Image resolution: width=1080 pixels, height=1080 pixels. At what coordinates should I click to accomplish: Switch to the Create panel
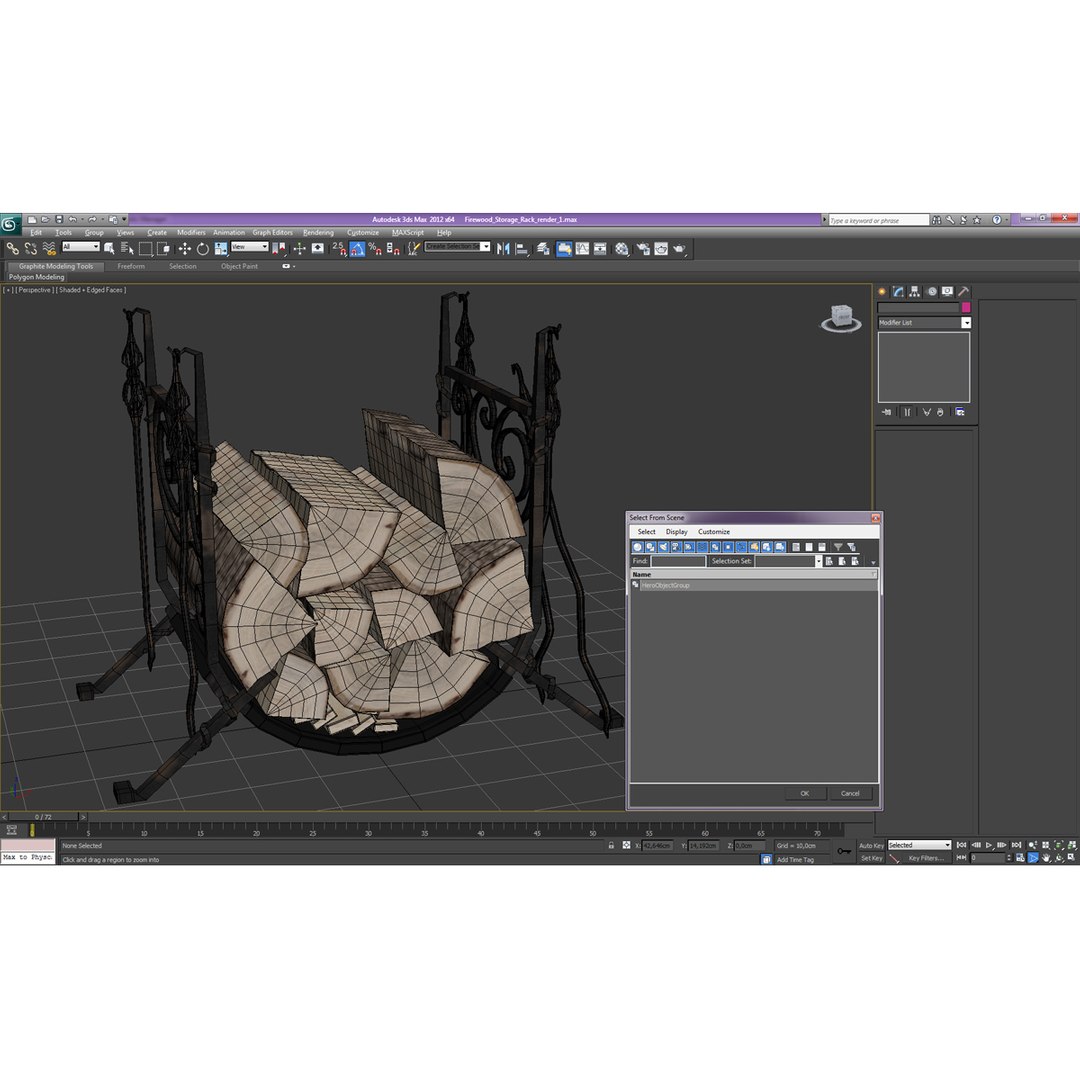pyautogui.click(x=882, y=291)
